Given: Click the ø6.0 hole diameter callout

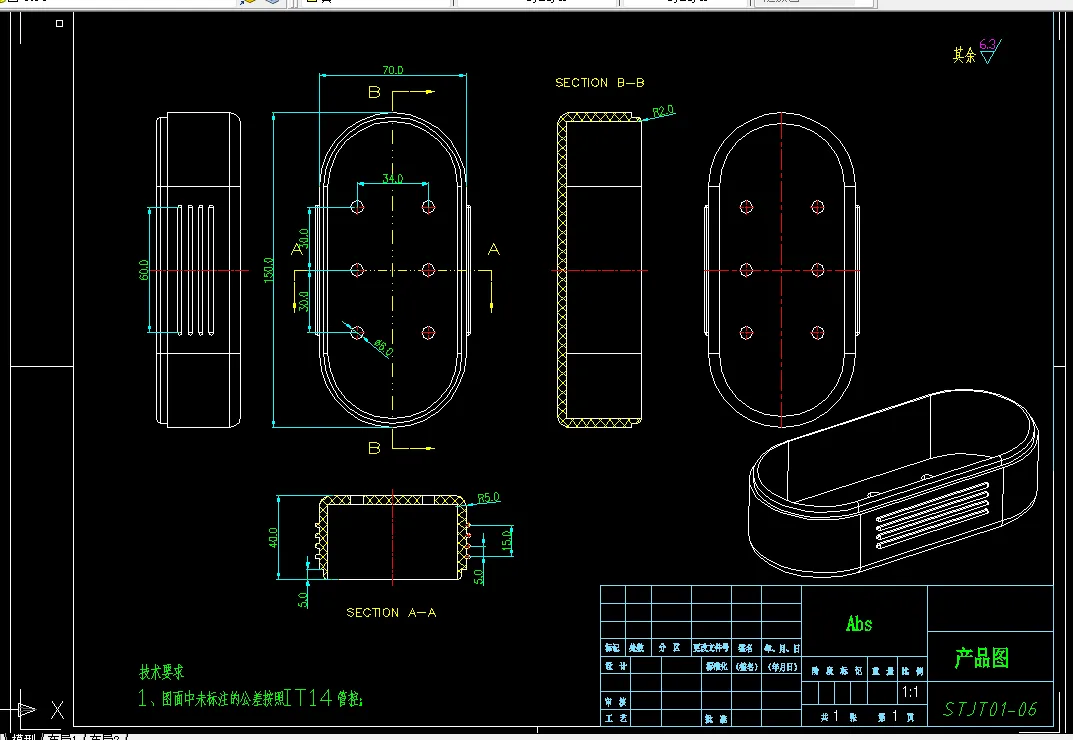Looking at the screenshot, I should tap(383, 347).
